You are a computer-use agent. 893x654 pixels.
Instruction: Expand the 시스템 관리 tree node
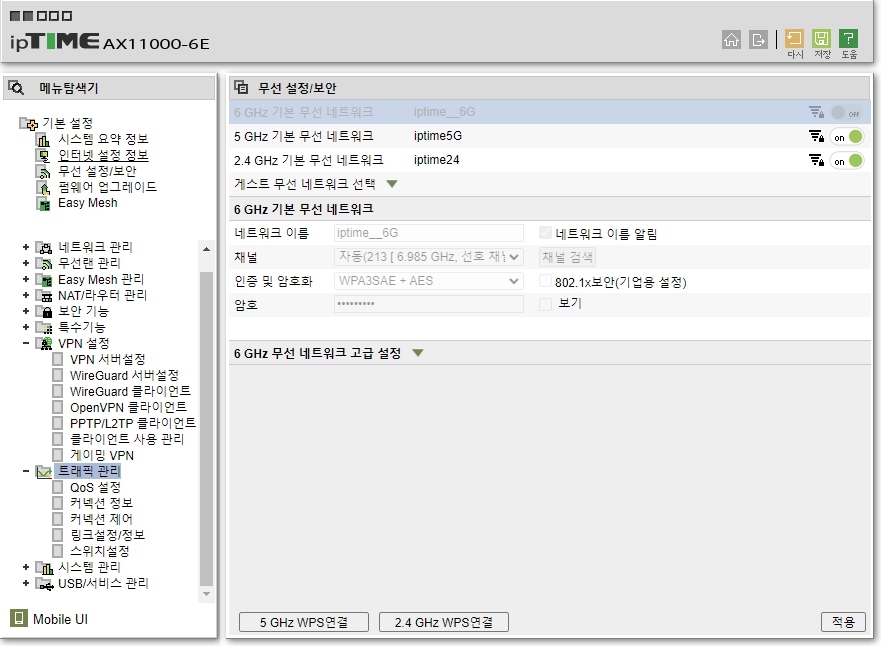(26, 567)
